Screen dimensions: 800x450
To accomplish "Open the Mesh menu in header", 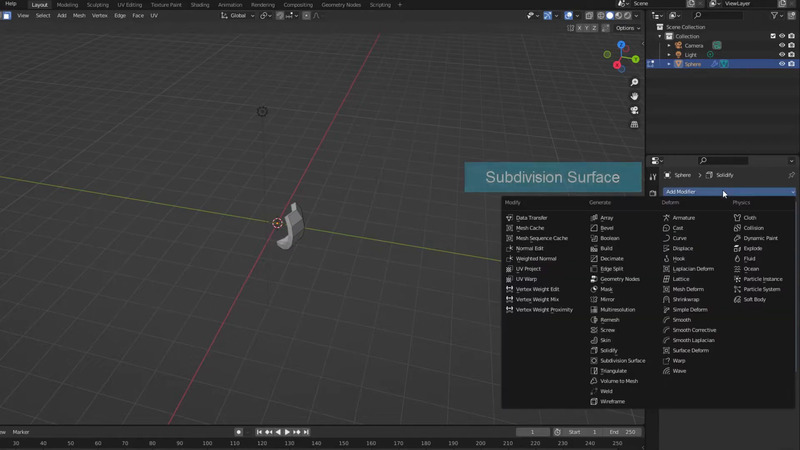I will pyautogui.click(x=79, y=15).
